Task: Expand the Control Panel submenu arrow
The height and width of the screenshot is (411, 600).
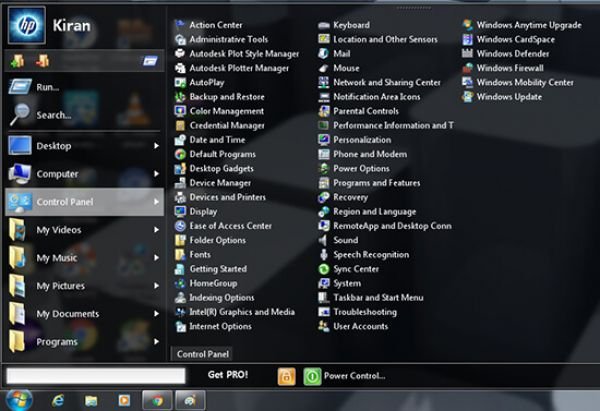Action: (156, 202)
